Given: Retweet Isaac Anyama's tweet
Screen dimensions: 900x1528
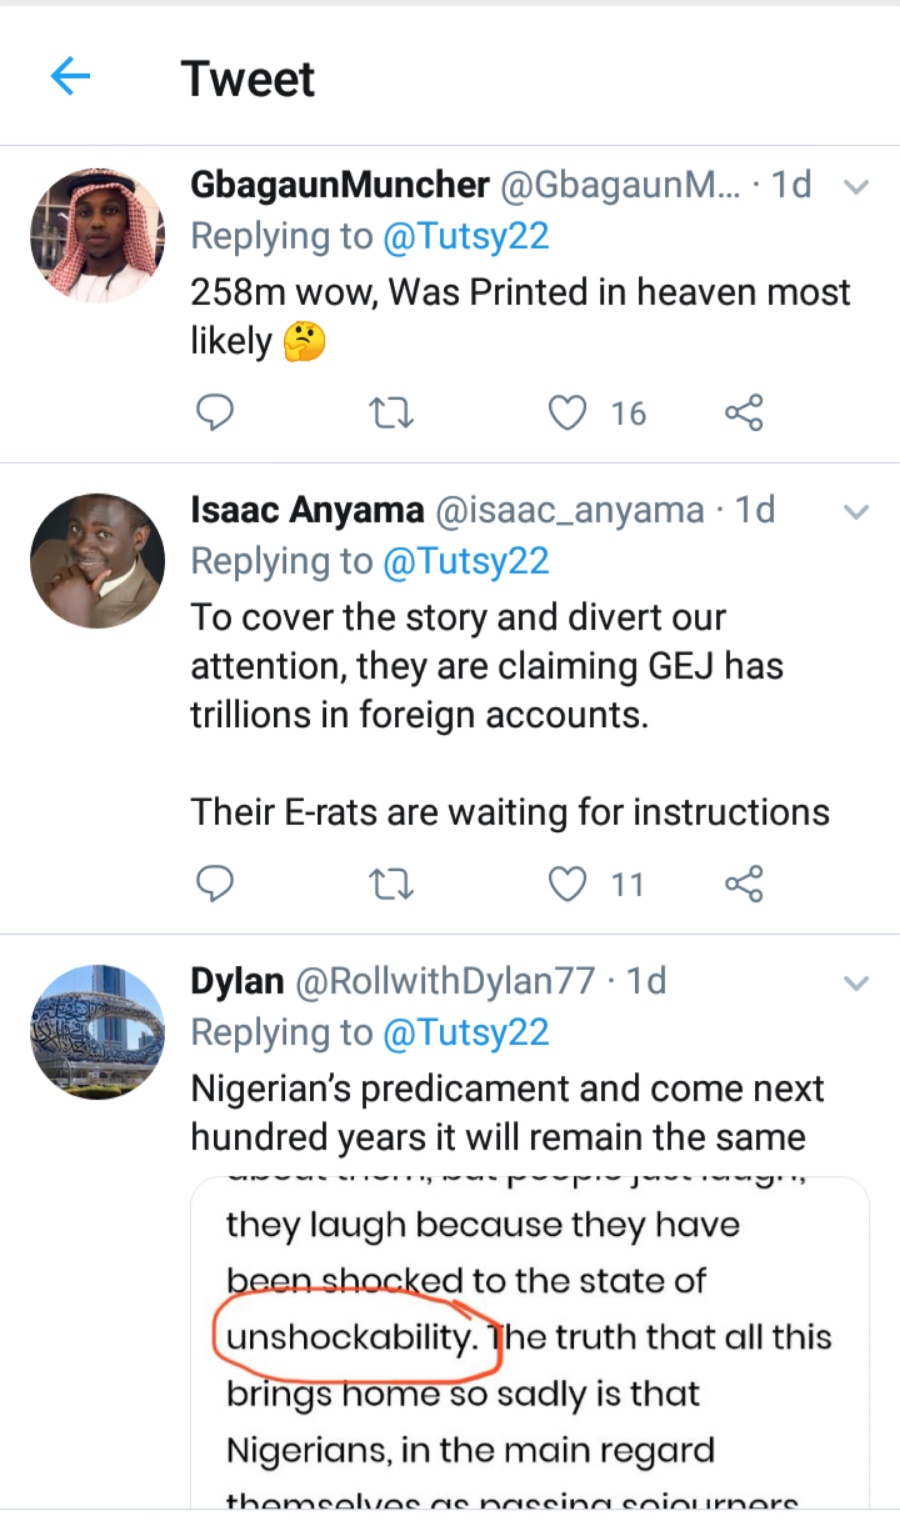Looking at the screenshot, I should 391,884.
